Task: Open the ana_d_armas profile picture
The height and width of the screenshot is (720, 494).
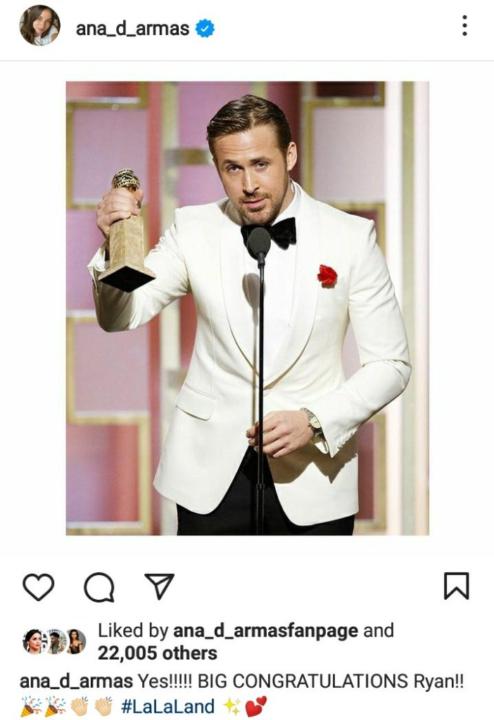Action: [40, 26]
